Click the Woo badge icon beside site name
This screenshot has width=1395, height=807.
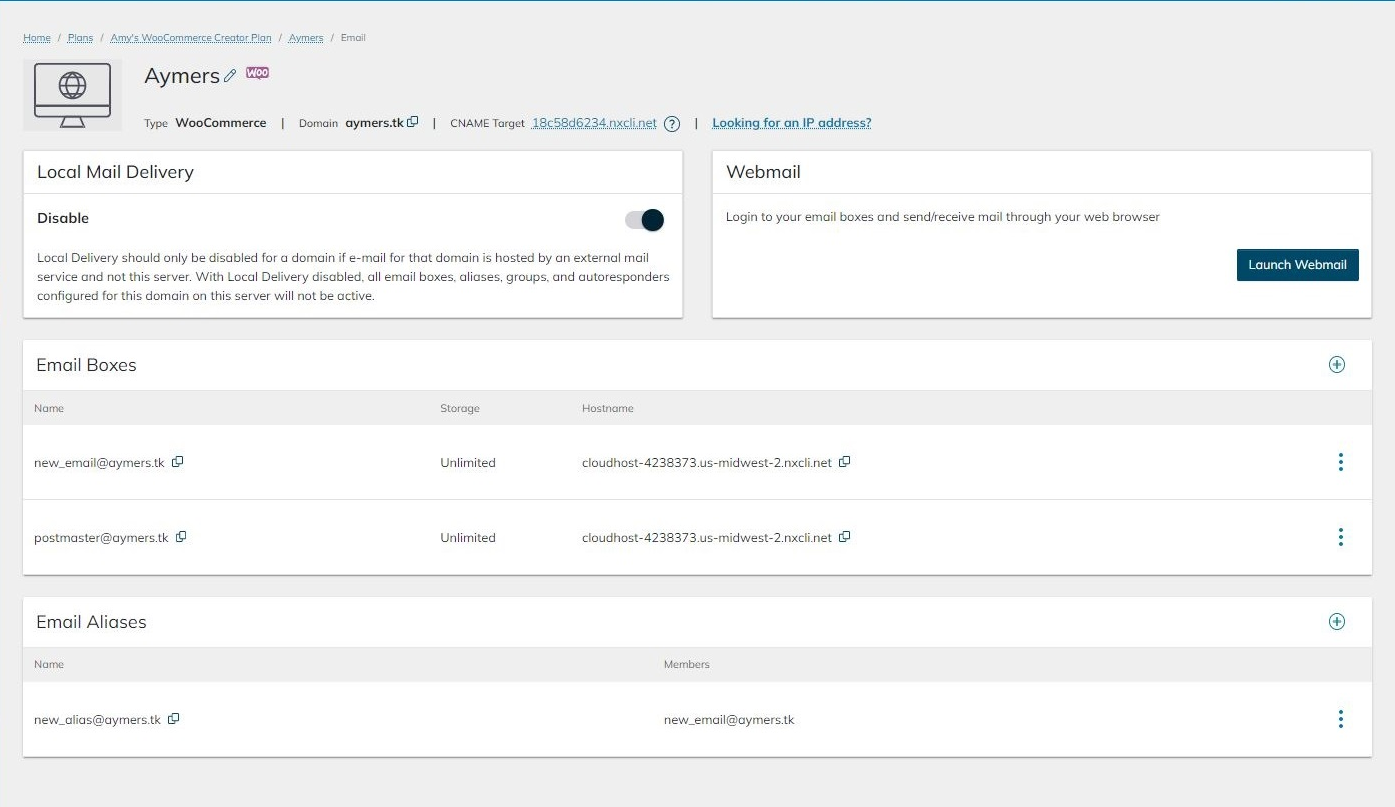click(x=257, y=73)
